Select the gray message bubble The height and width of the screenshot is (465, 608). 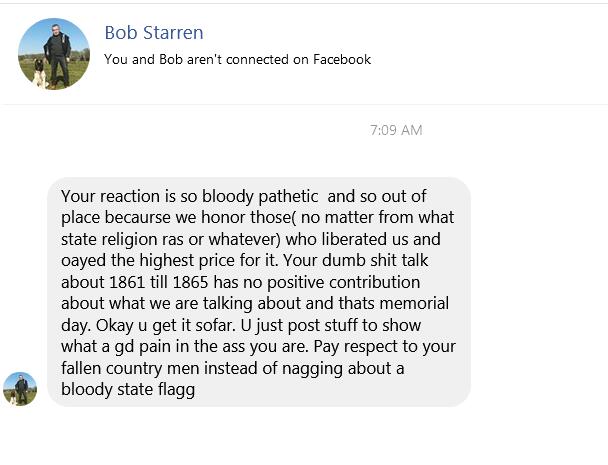[x=259, y=292]
